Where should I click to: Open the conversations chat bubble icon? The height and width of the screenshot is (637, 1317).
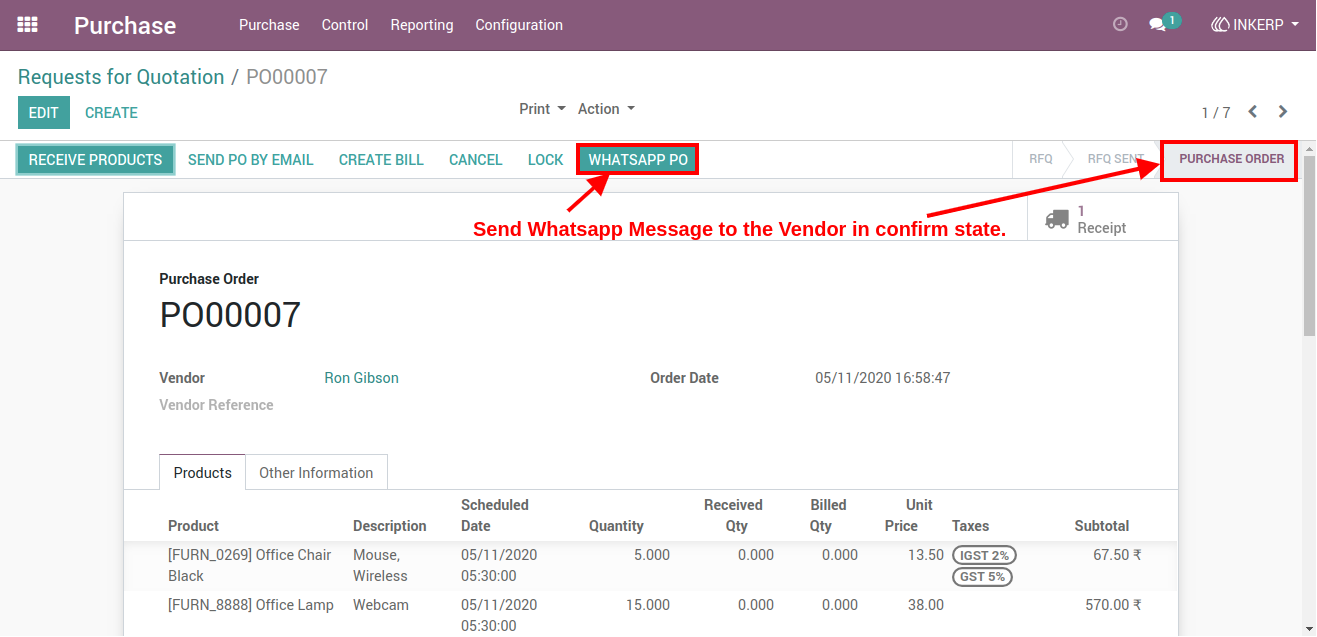[1158, 25]
